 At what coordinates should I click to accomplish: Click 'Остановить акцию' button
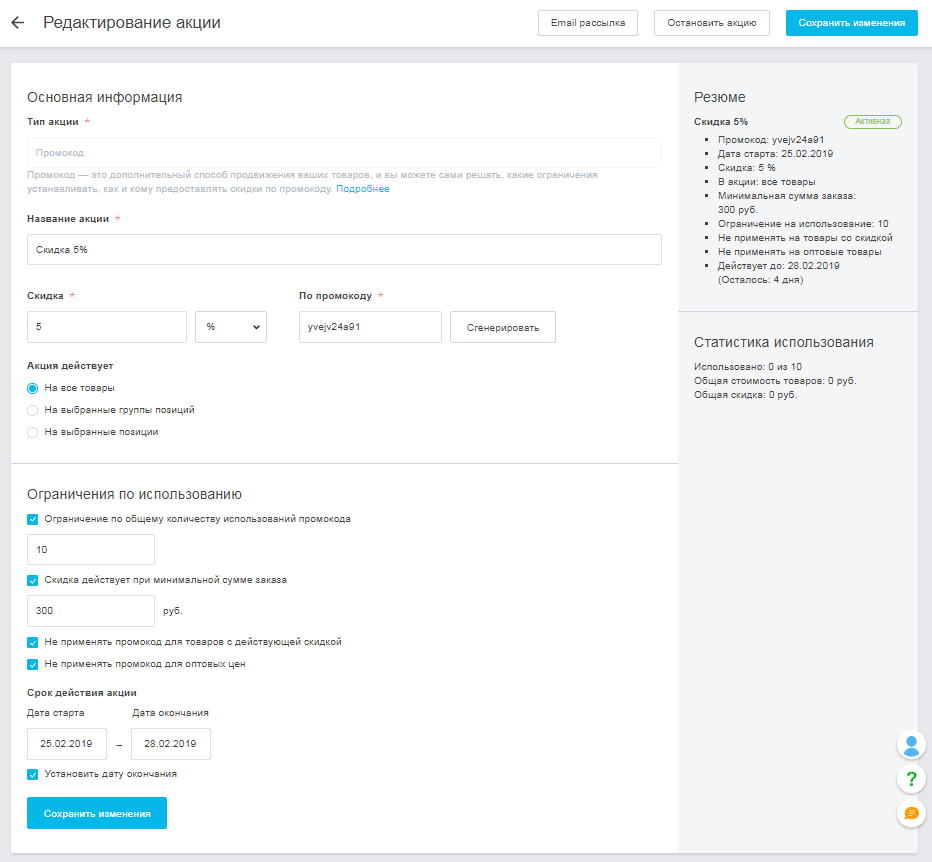[711, 23]
